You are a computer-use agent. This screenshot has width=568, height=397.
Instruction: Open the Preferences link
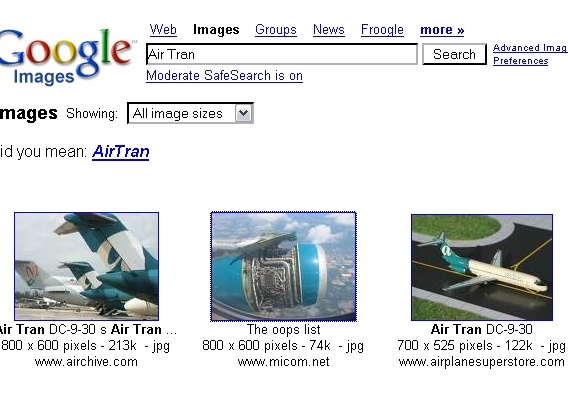point(521,60)
